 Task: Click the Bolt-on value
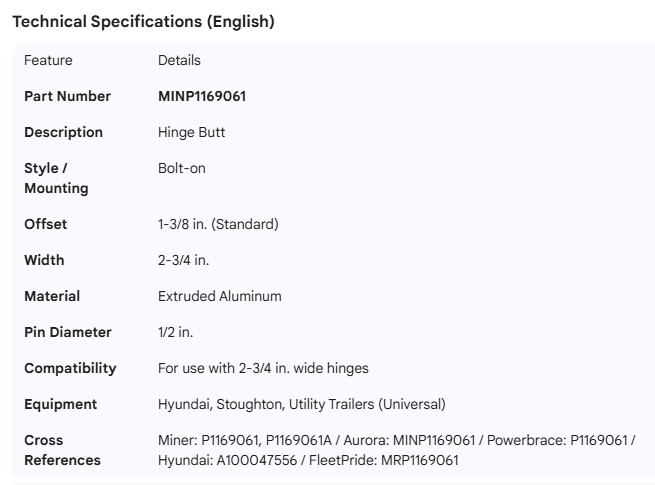(181, 168)
